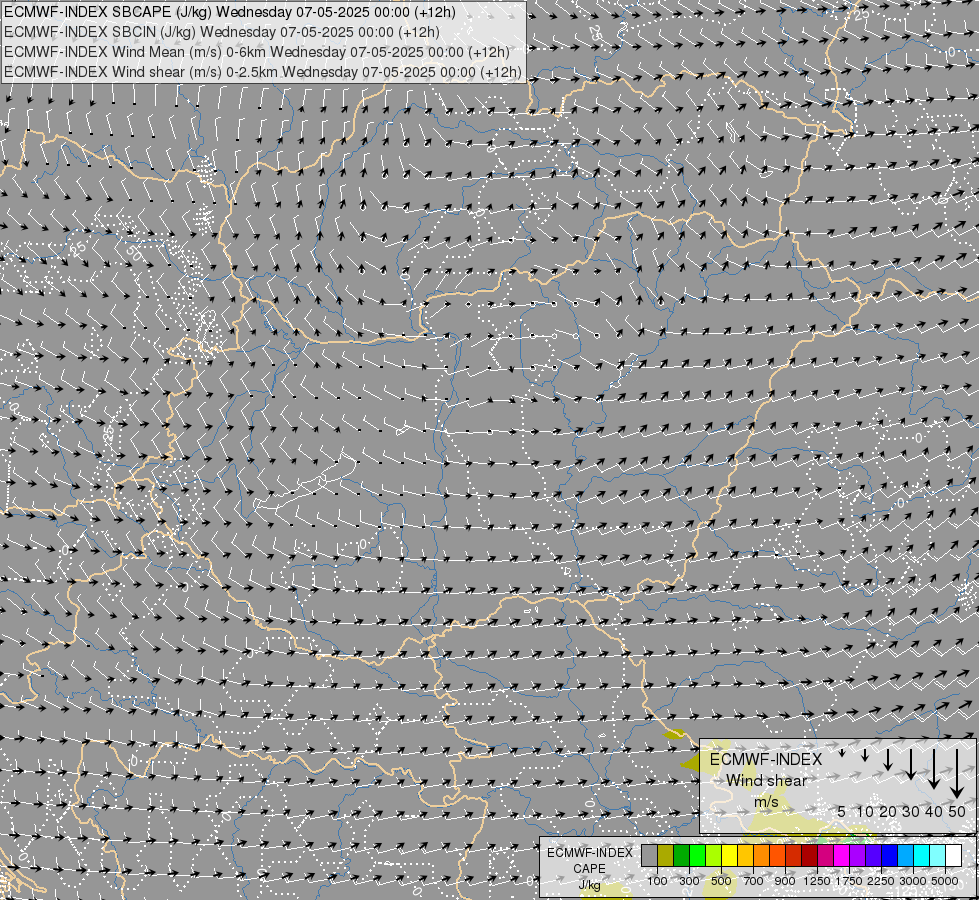
Task: Click the white swatch in CAPE legend
Action: coord(953,855)
